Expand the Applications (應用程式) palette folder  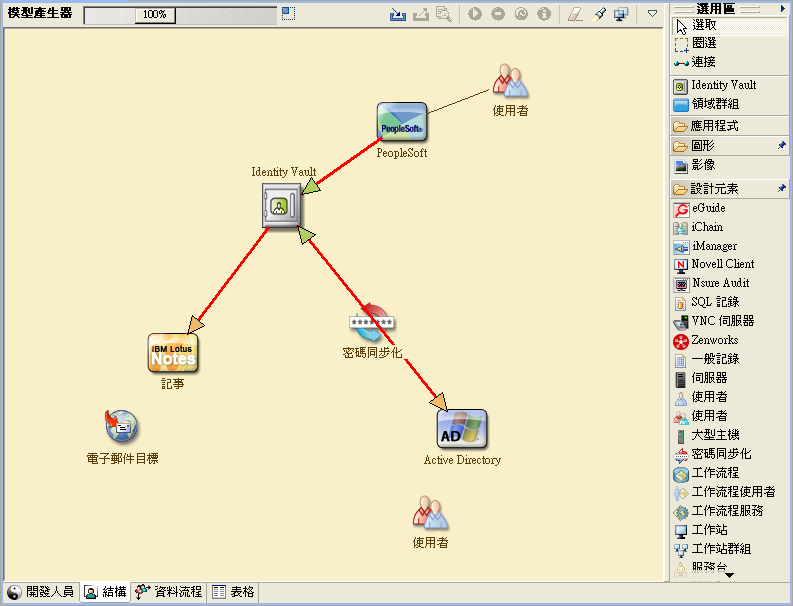[x=731, y=126]
